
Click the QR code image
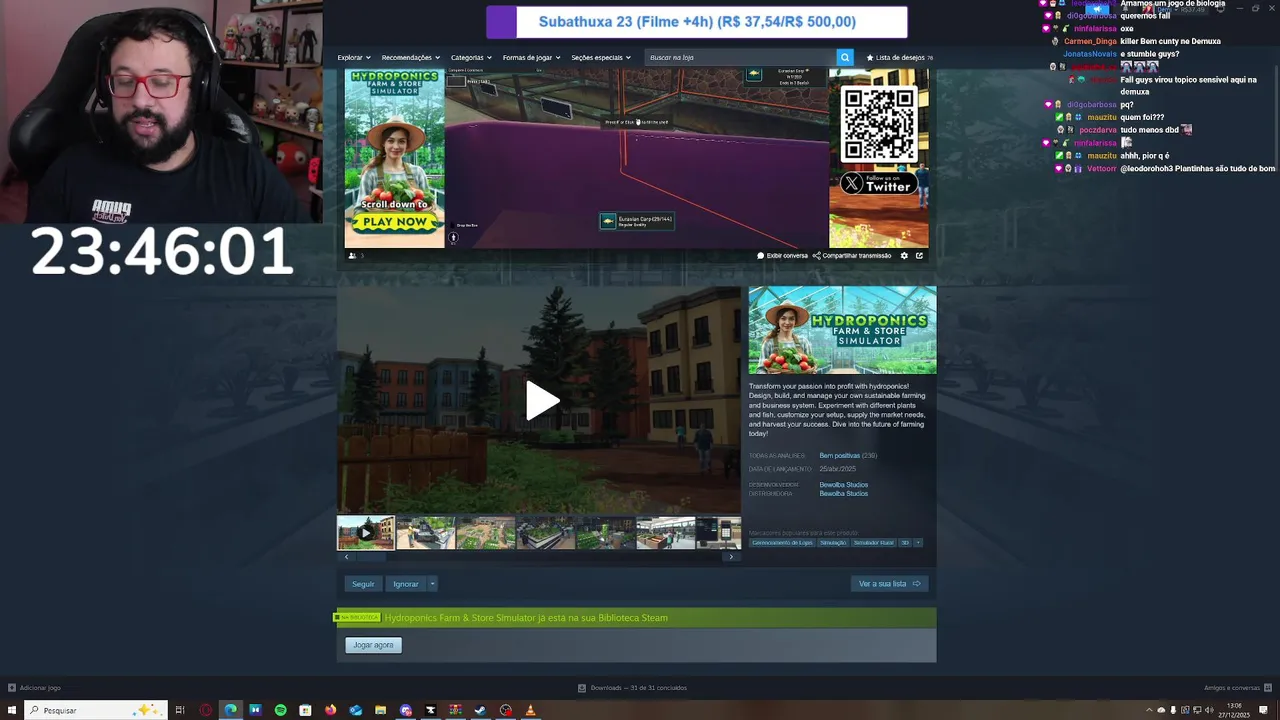(x=878, y=124)
